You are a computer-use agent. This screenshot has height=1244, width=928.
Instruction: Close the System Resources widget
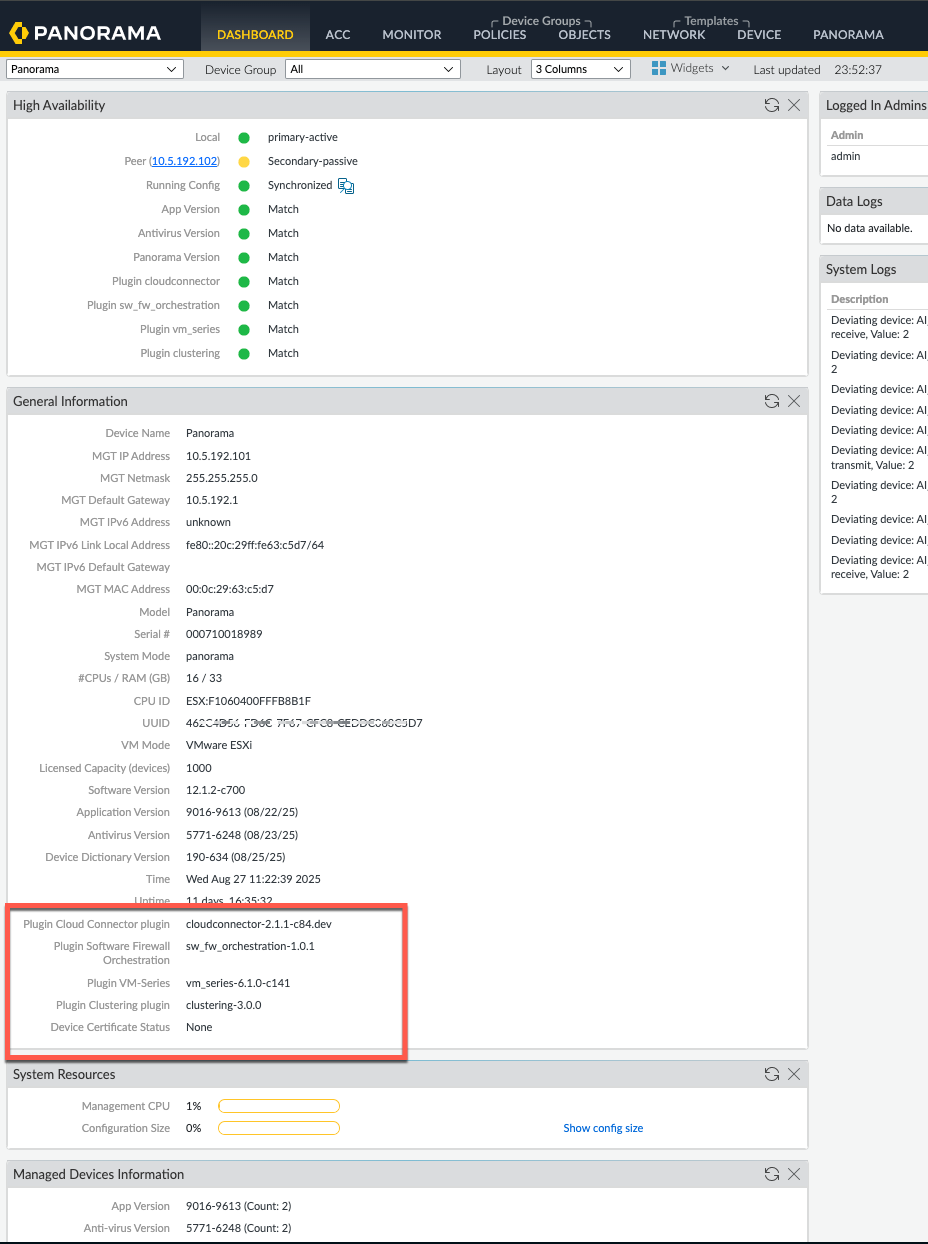[x=794, y=1074]
